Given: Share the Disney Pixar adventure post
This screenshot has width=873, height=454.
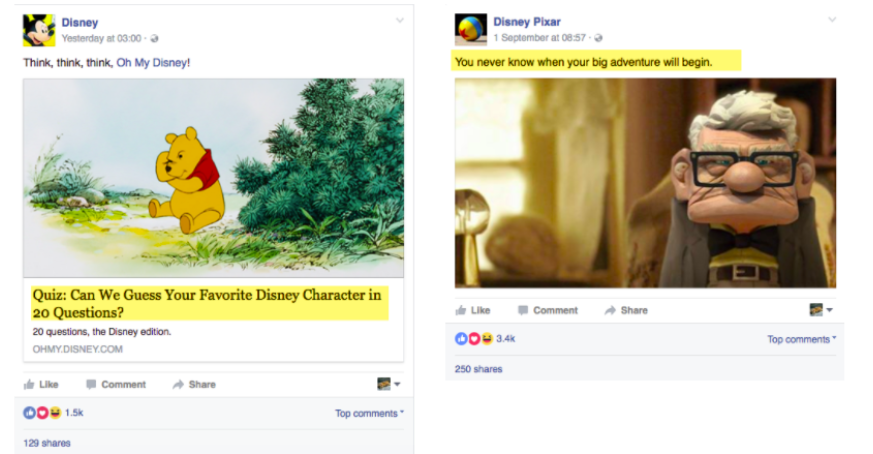Looking at the screenshot, I should 626,310.
